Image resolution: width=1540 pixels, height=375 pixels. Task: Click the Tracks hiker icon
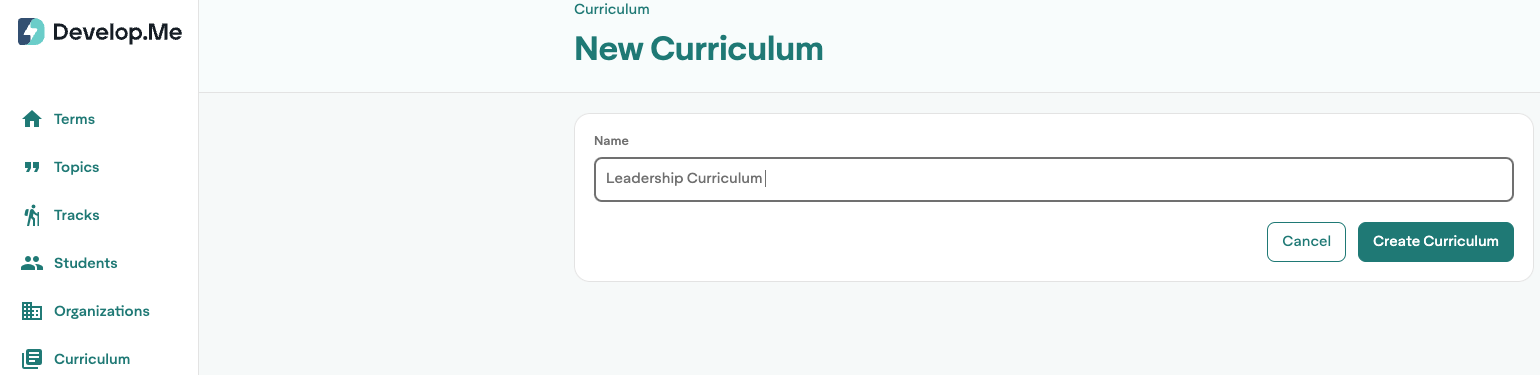[32, 215]
